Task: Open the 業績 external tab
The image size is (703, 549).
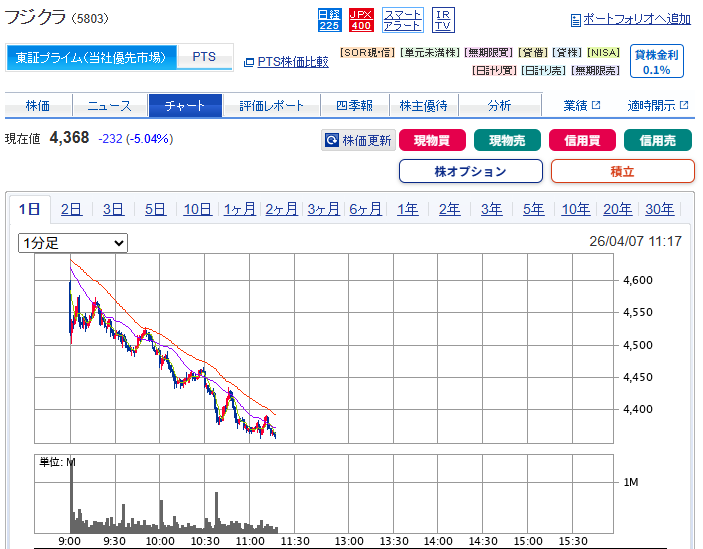Action: tap(581, 106)
